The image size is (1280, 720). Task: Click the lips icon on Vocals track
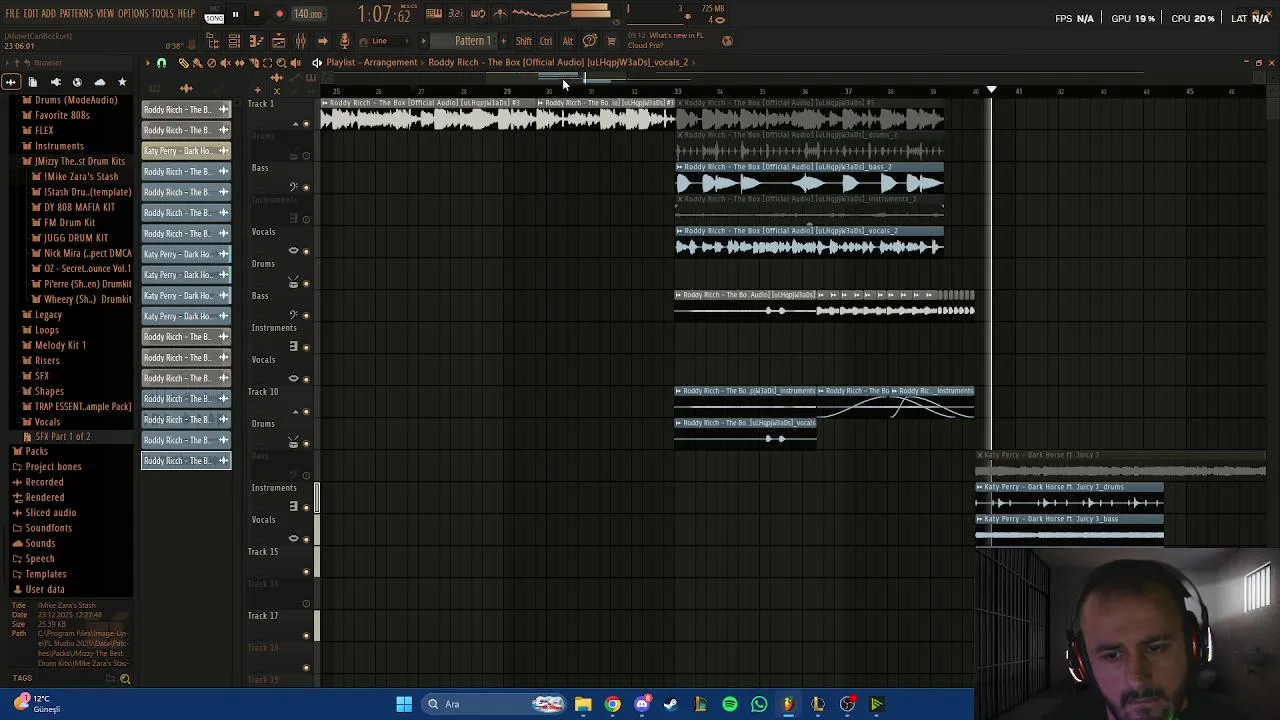(293, 250)
